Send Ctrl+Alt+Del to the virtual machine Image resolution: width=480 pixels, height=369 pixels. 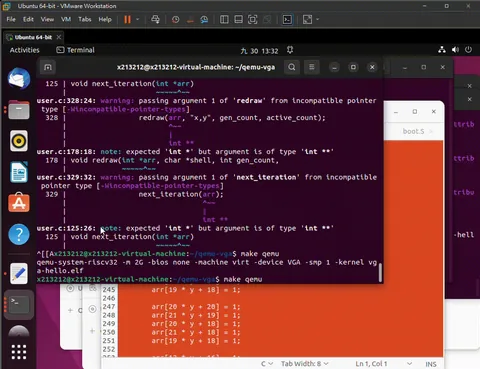click(155, 20)
